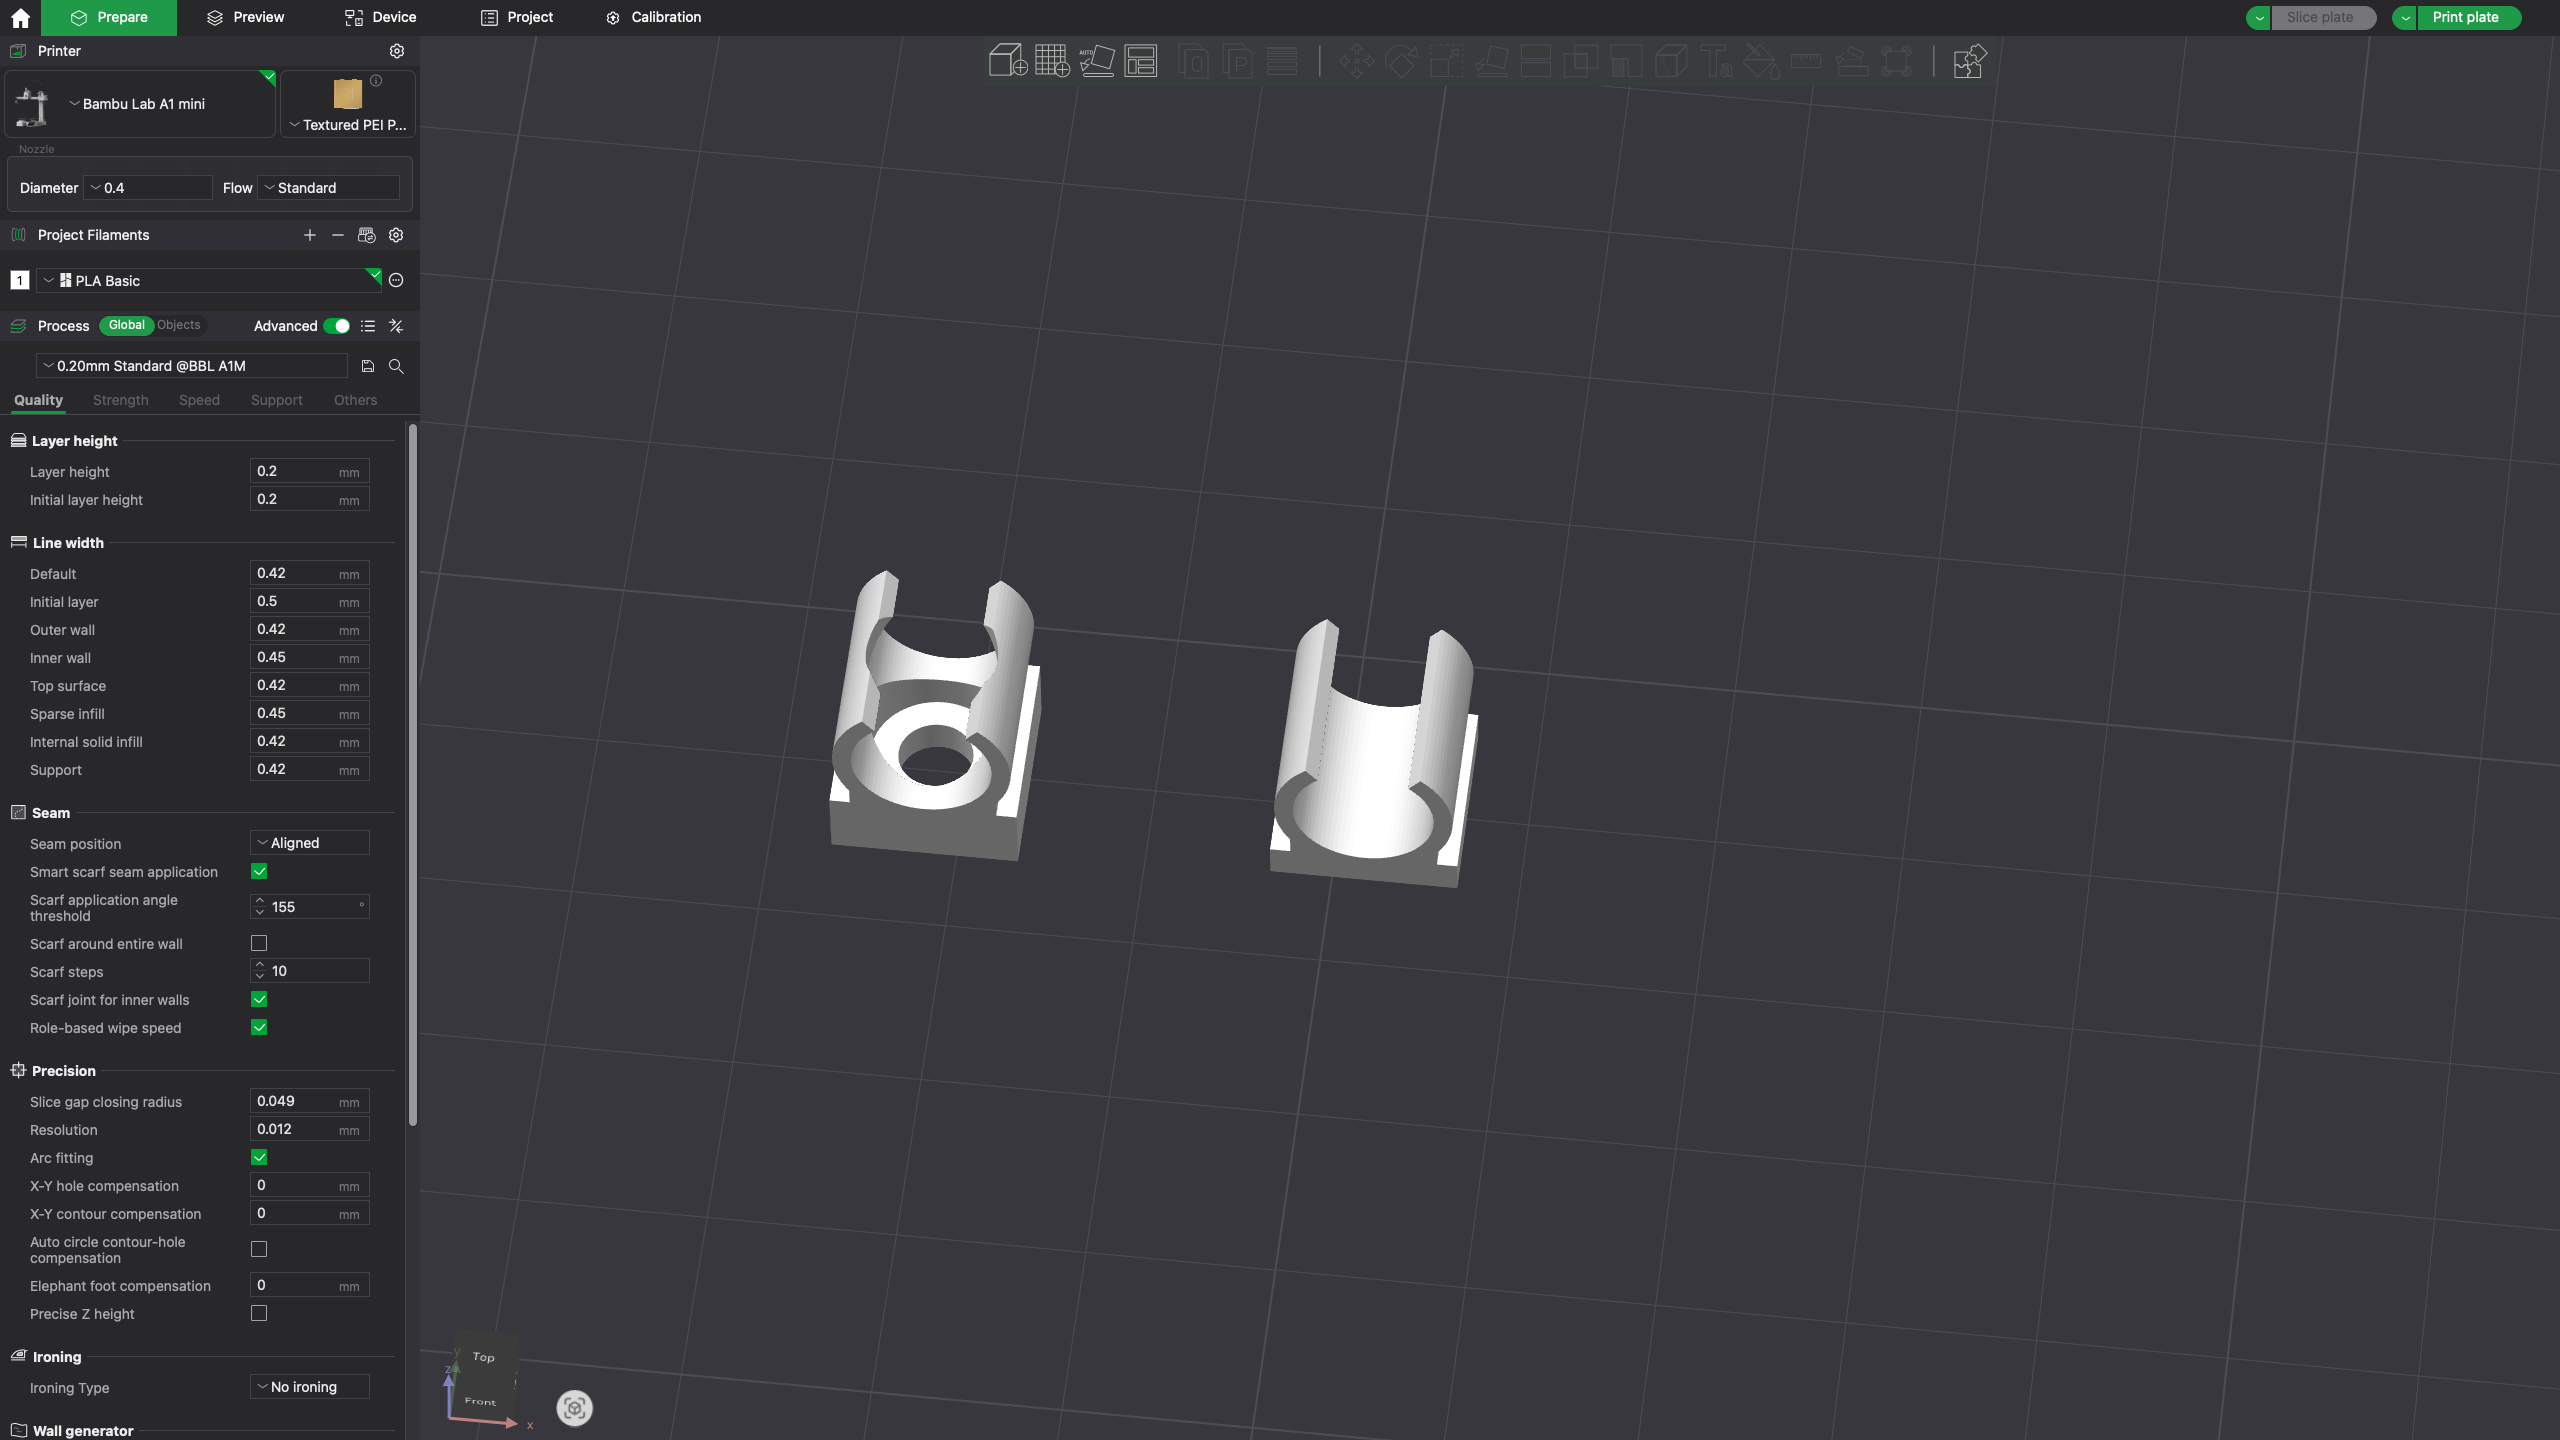The height and width of the screenshot is (1440, 2560).
Task: Click the Auto orient icon
Action: pyautogui.click(x=1097, y=61)
